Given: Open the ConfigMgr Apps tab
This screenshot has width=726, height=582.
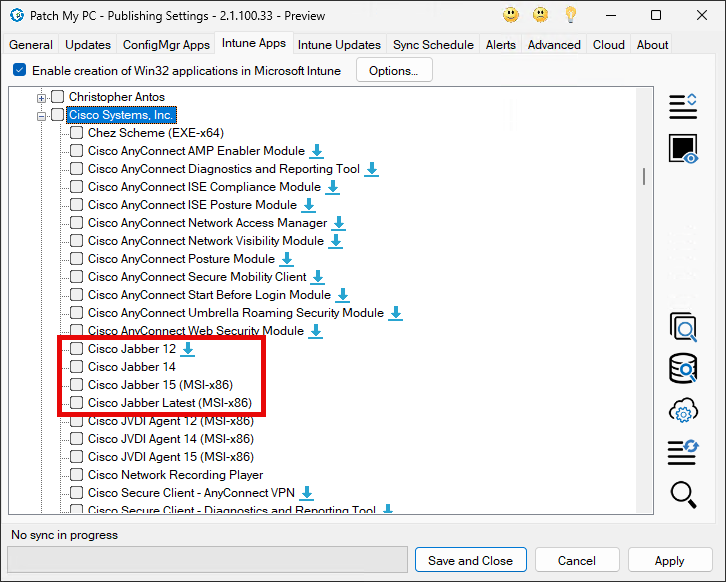Looking at the screenshot, I should click(x=167, y=45).
